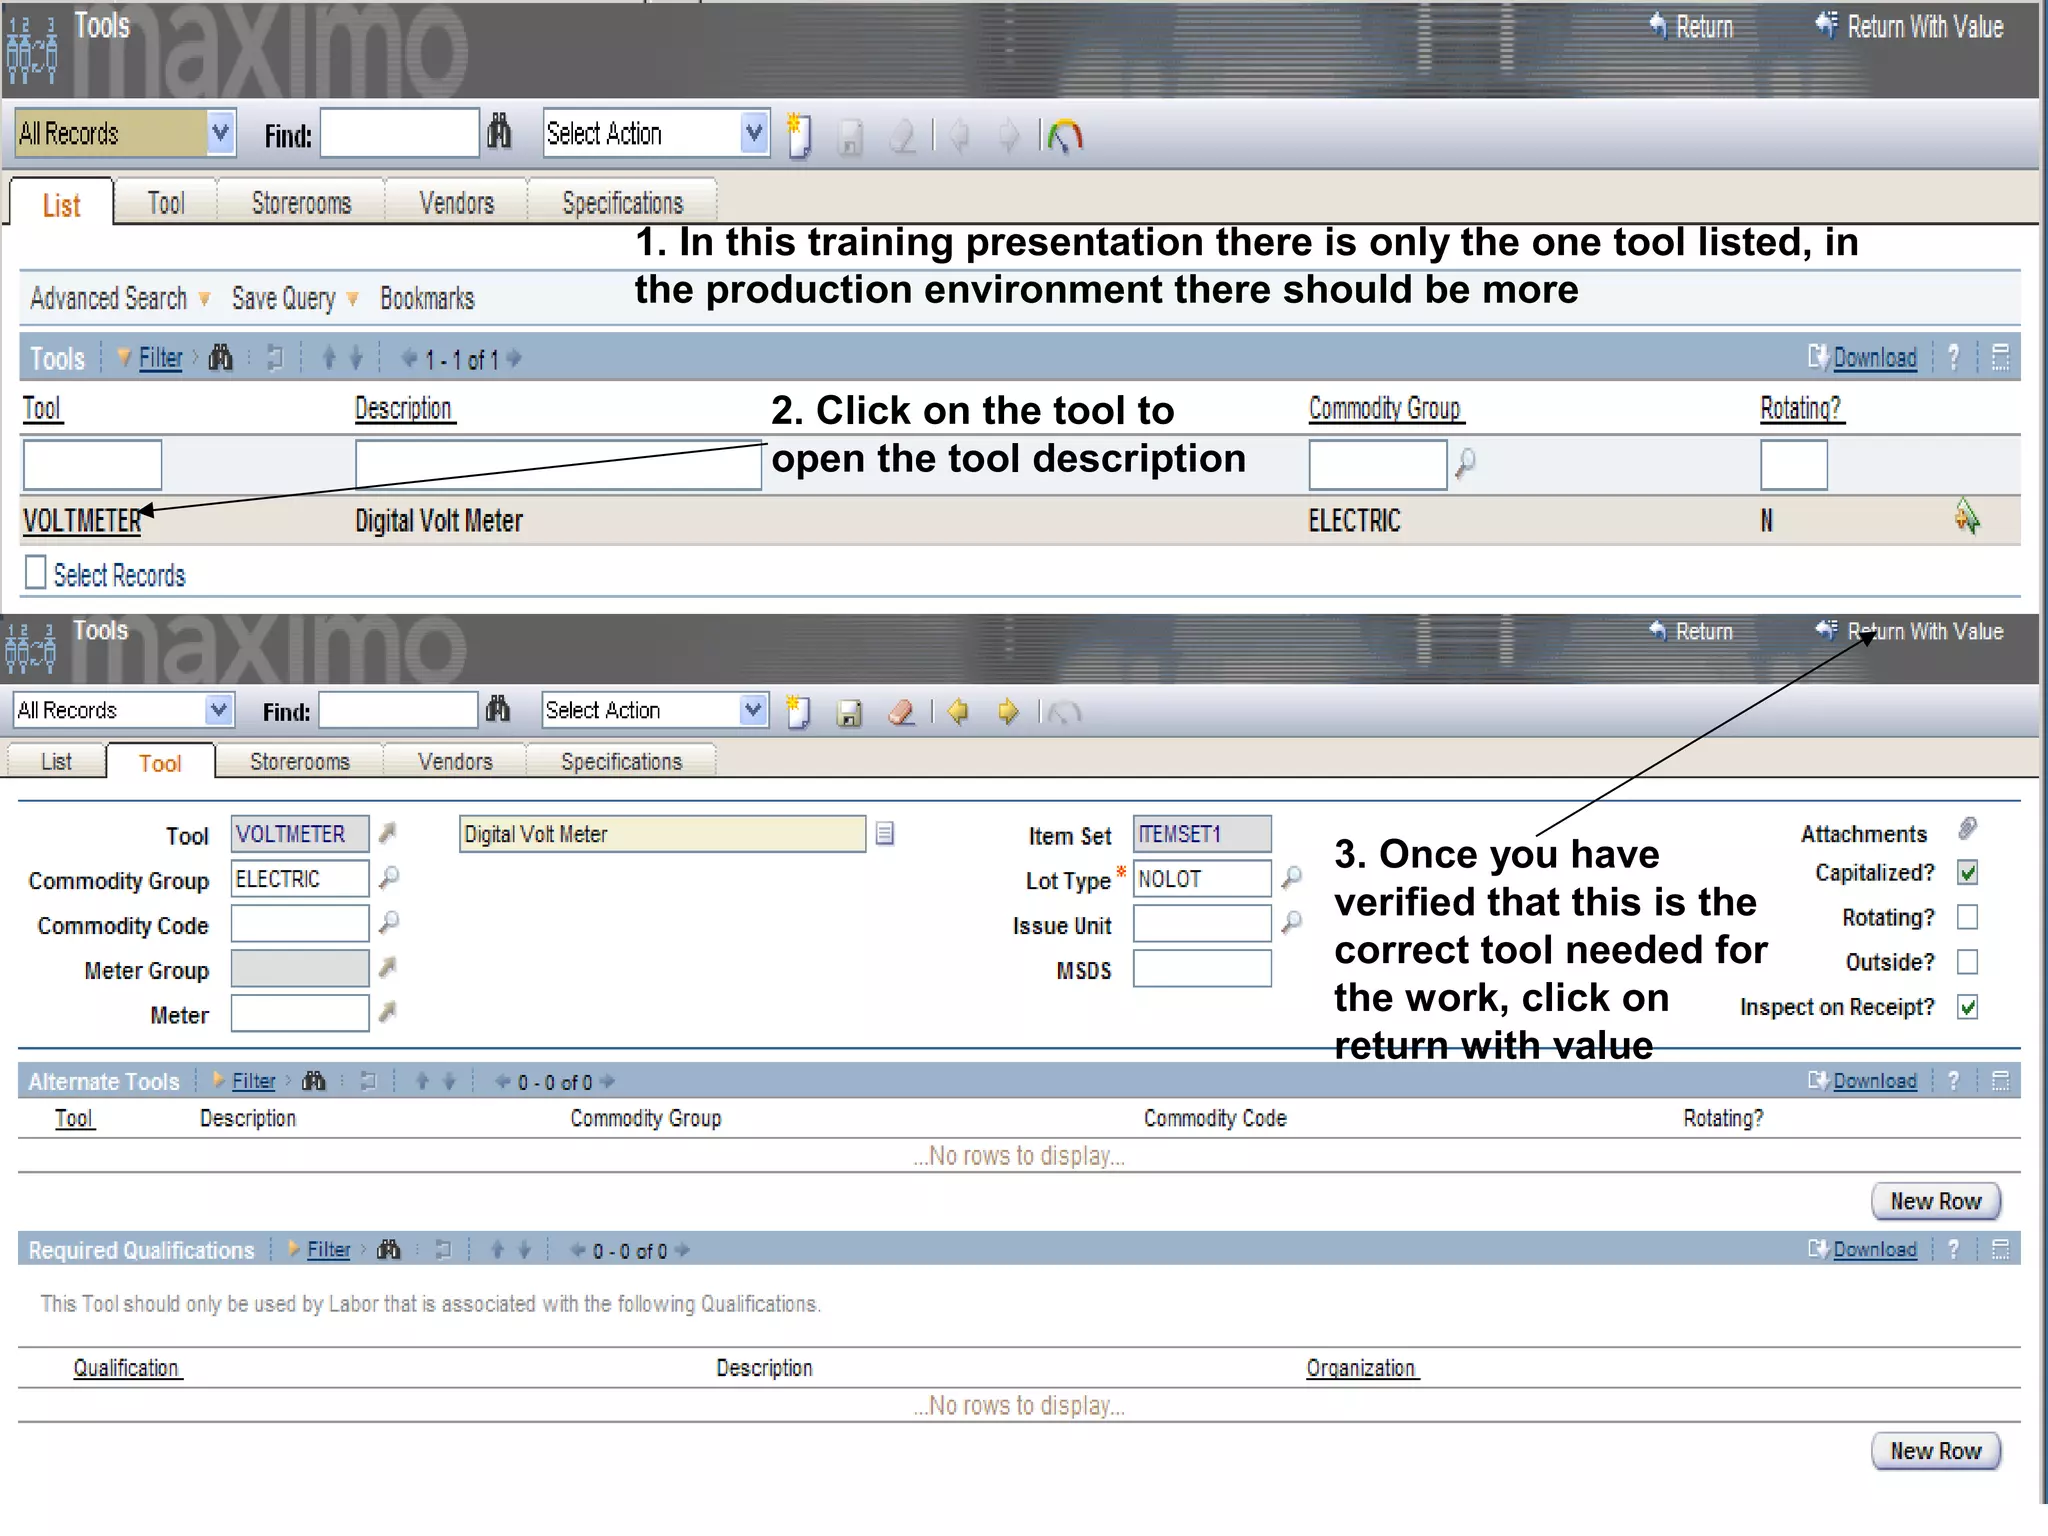This screenshot has height=1536, width=2048.
Task: Go back to List tab in lower window
Action: click(56, 761)
